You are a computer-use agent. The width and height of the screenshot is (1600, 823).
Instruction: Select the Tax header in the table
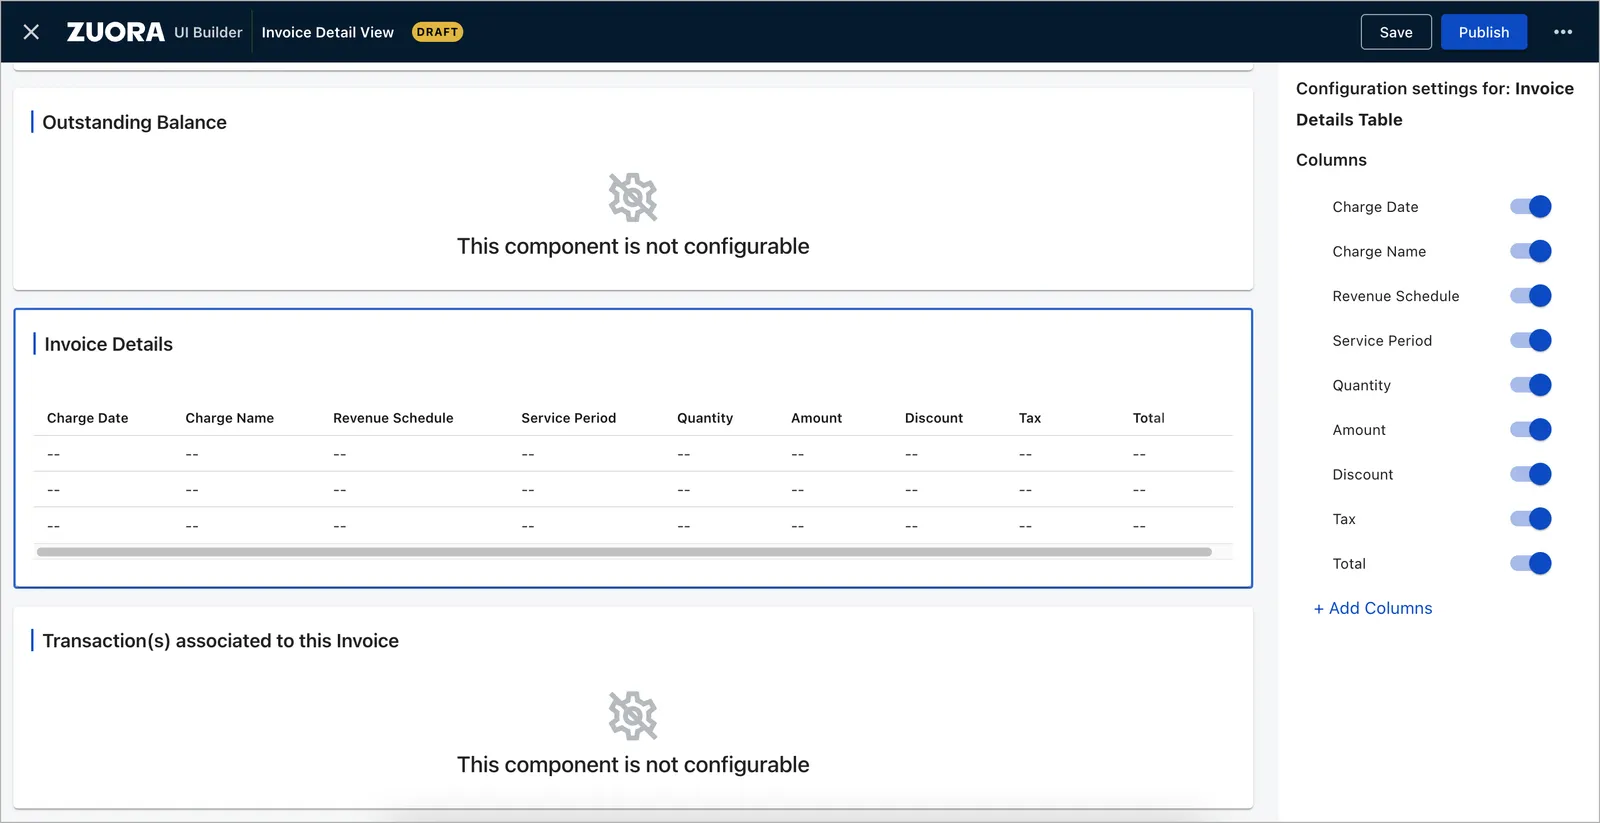point(1030,418)
